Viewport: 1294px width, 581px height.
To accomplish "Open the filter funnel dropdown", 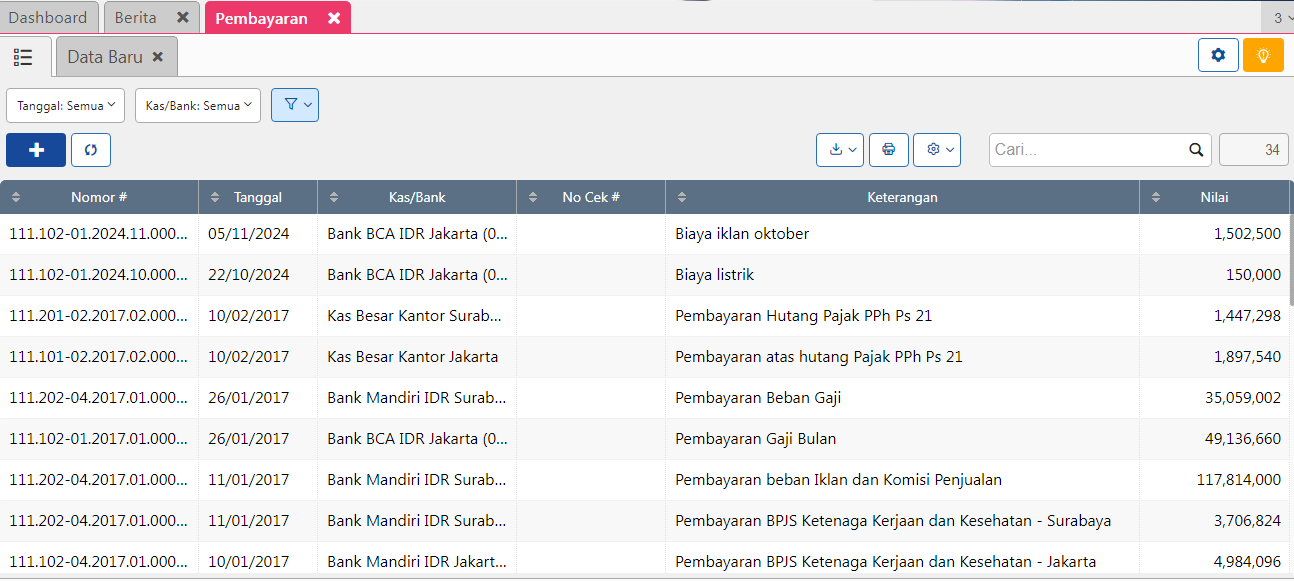I will tap(295, 105).
